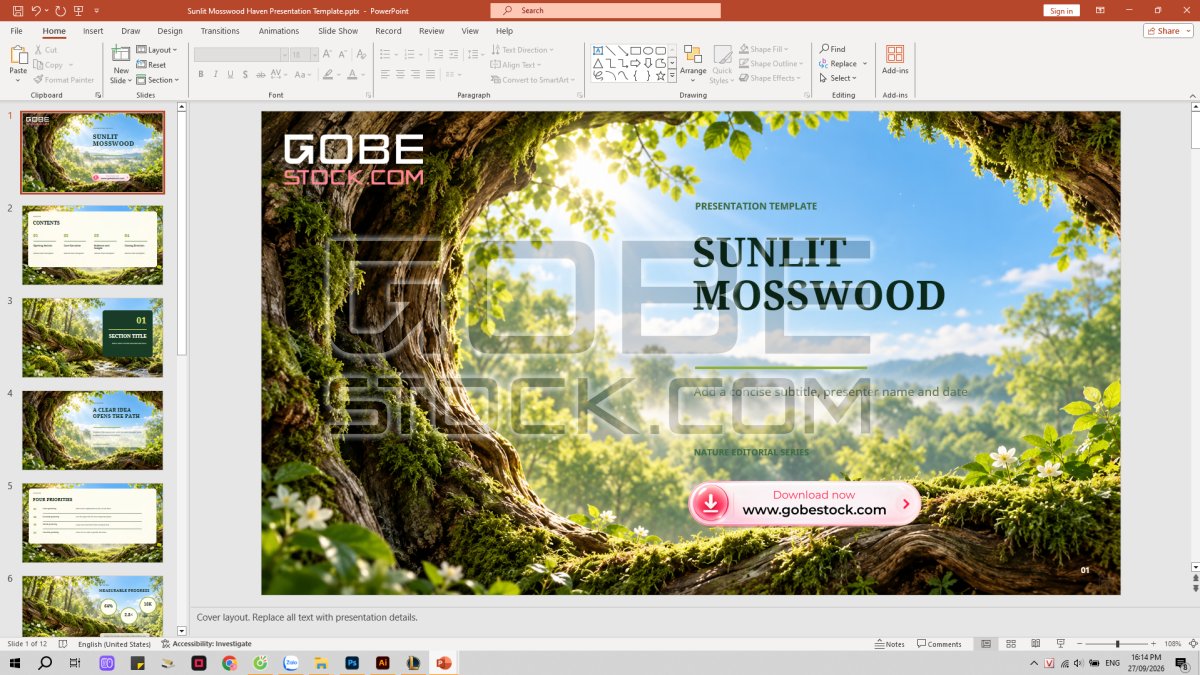The height and width of the screenshot is (675, 1200).
Task: Start Slide Show from status bar
Action: tap(1060, 644)
